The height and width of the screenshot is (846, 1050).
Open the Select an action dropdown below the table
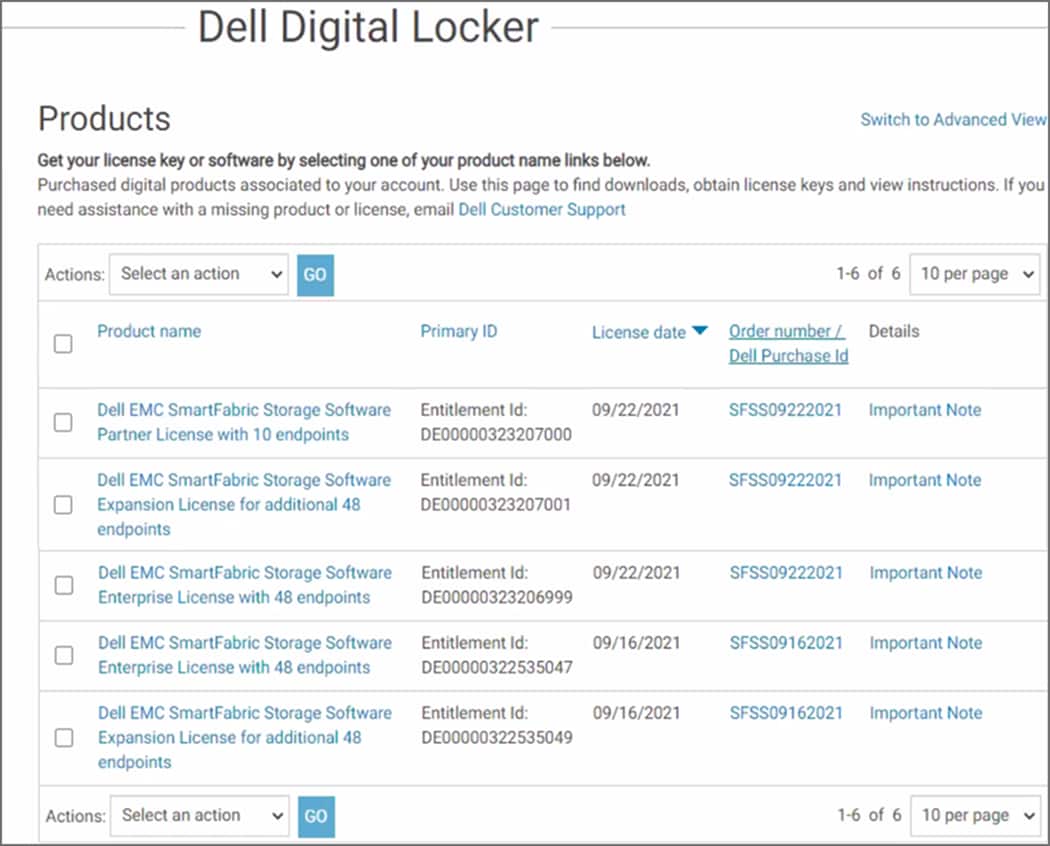(x=200, y=816)
